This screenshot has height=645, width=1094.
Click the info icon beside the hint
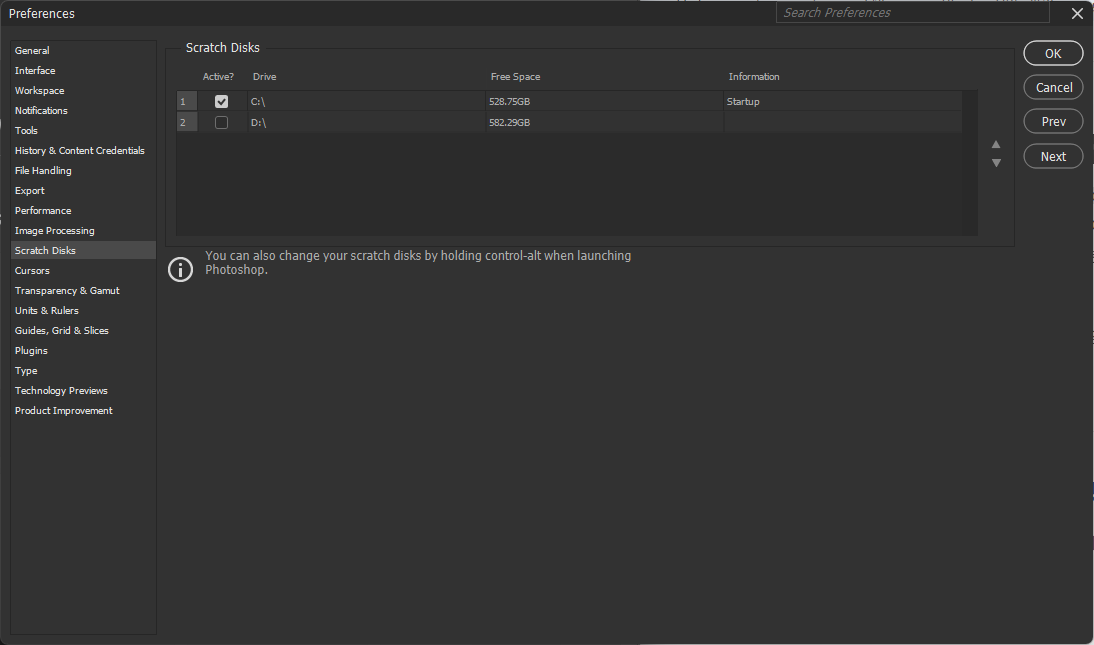point(181,269)
